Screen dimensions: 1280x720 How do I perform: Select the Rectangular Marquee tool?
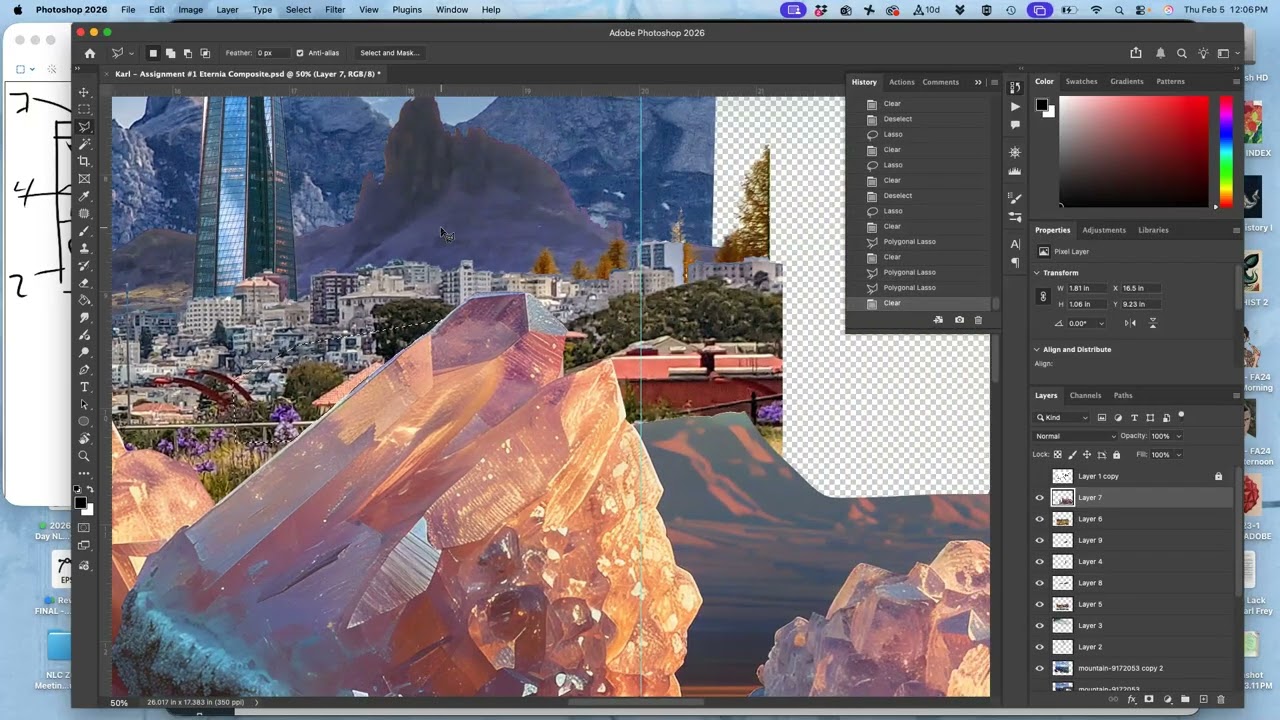[84, 109]
